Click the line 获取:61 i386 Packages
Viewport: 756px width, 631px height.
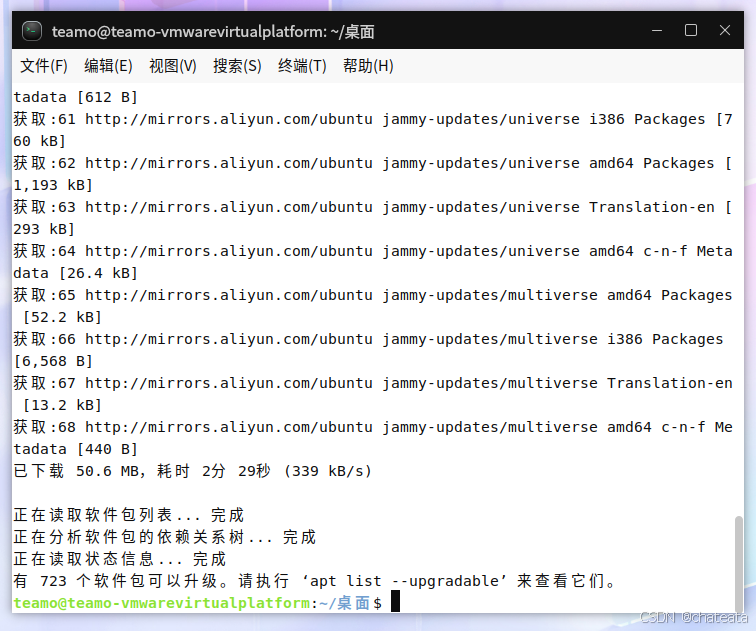(373, 119)
